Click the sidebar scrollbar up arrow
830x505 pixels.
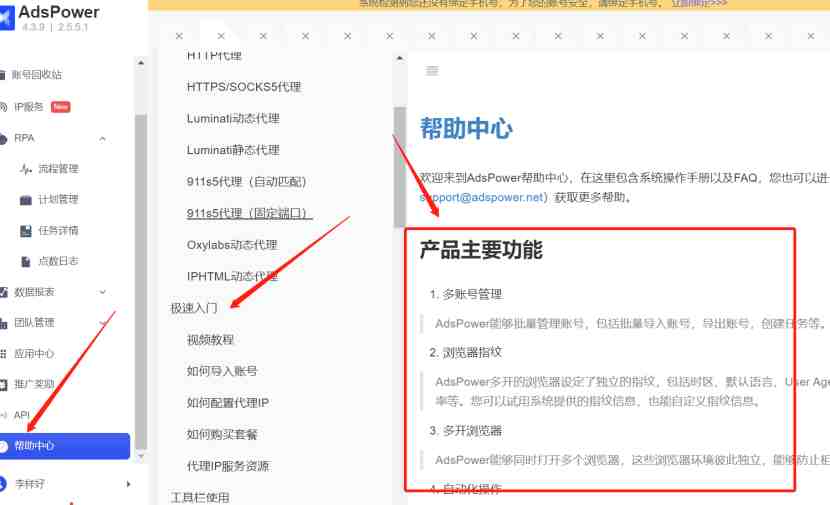click(141, 62)
